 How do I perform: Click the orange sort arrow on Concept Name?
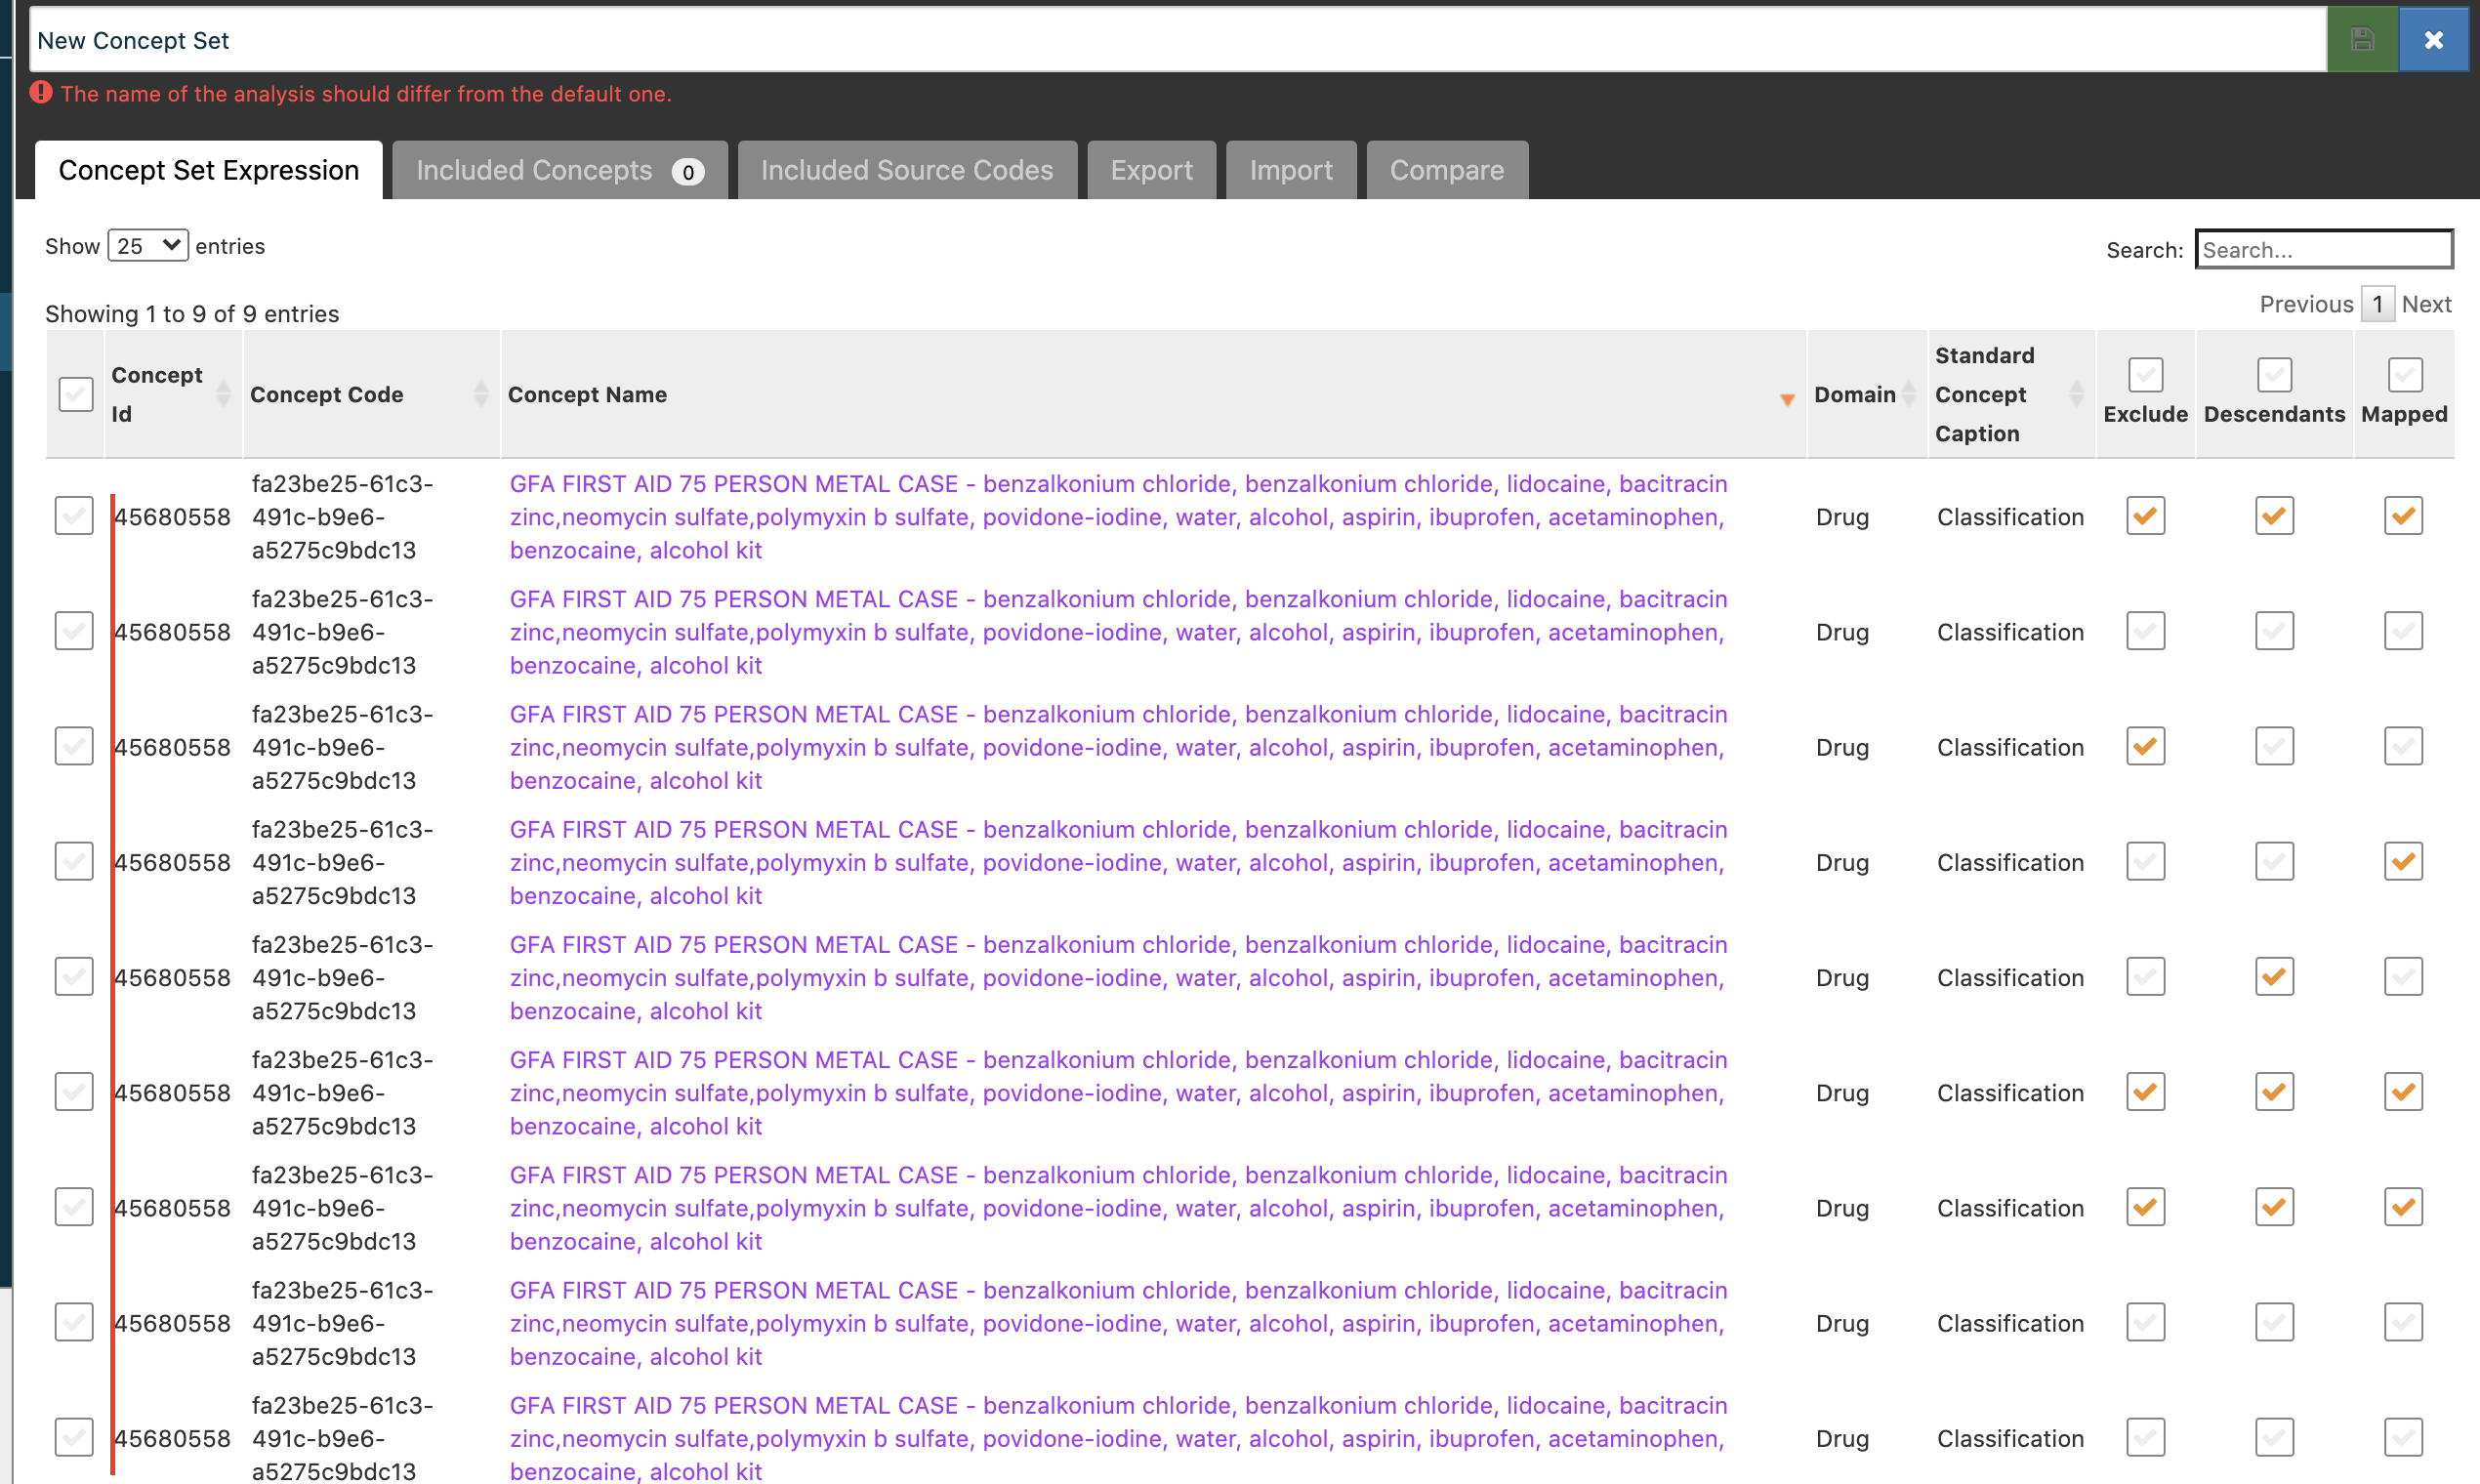[1787, 399]
